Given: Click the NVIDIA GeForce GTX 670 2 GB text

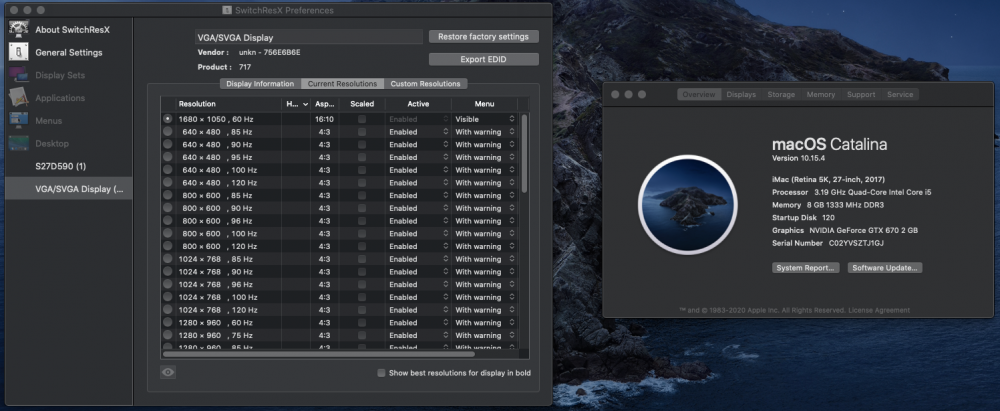Looking at the screenshot, I should coord(864,230).
